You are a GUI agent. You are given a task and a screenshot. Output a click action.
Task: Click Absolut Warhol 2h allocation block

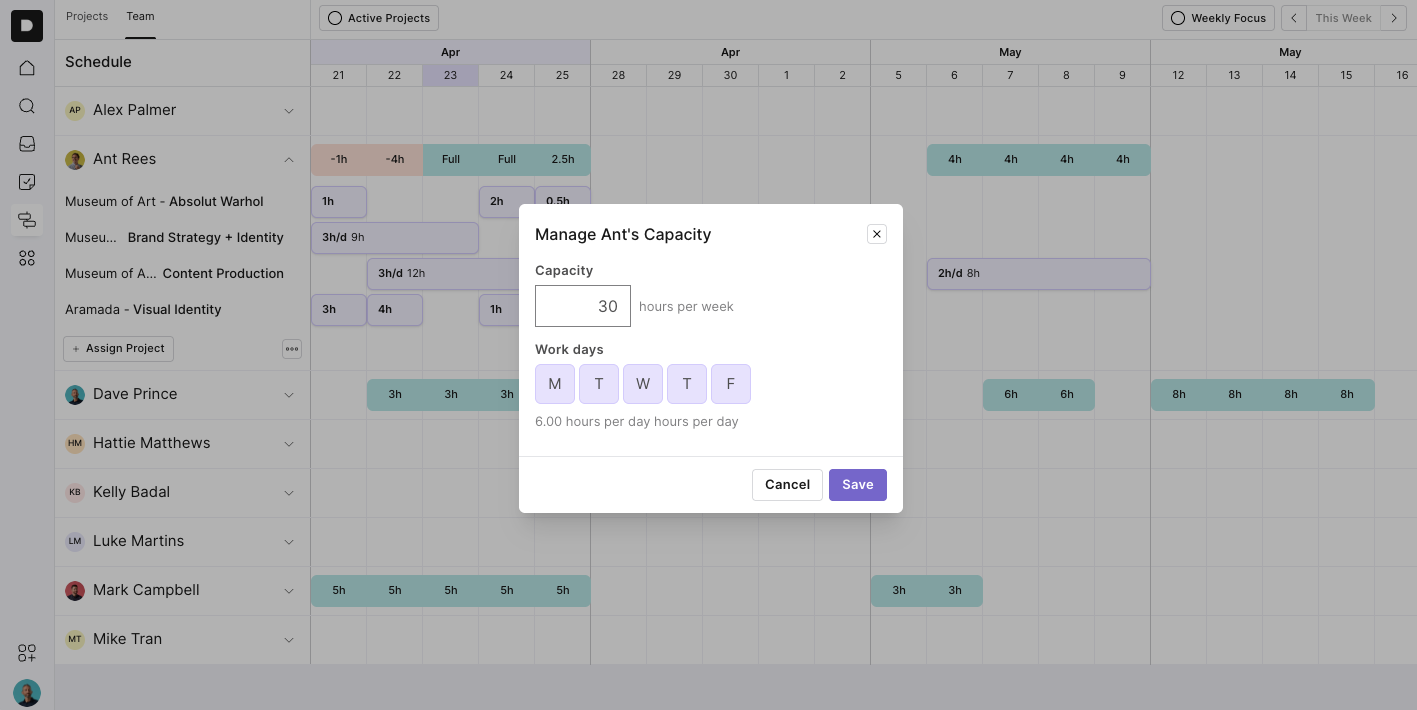point(507,202)
